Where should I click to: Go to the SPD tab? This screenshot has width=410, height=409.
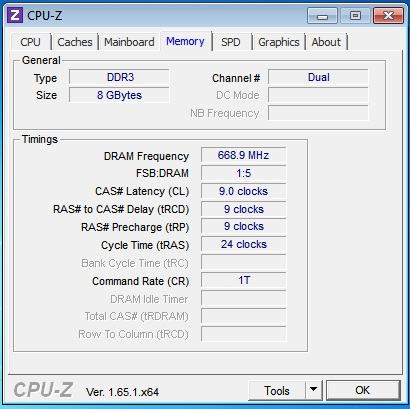231,42
